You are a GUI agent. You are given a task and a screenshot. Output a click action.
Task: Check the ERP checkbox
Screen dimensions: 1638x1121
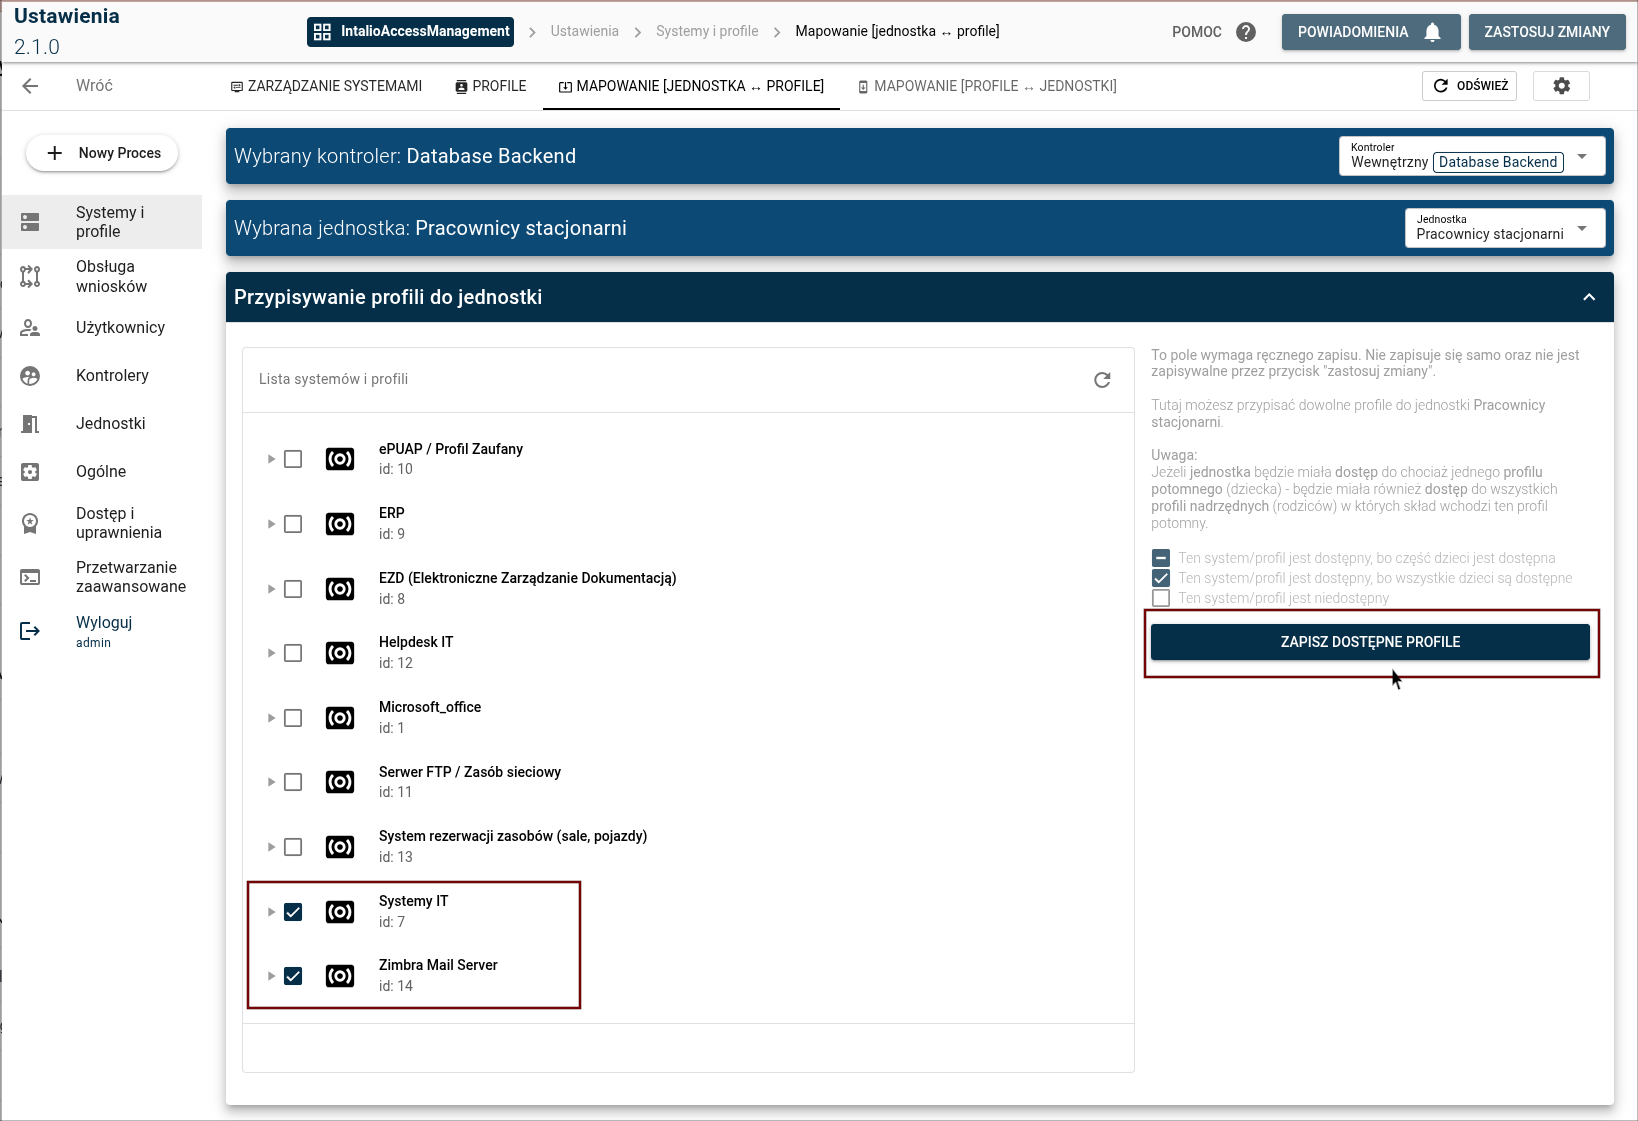293,524
